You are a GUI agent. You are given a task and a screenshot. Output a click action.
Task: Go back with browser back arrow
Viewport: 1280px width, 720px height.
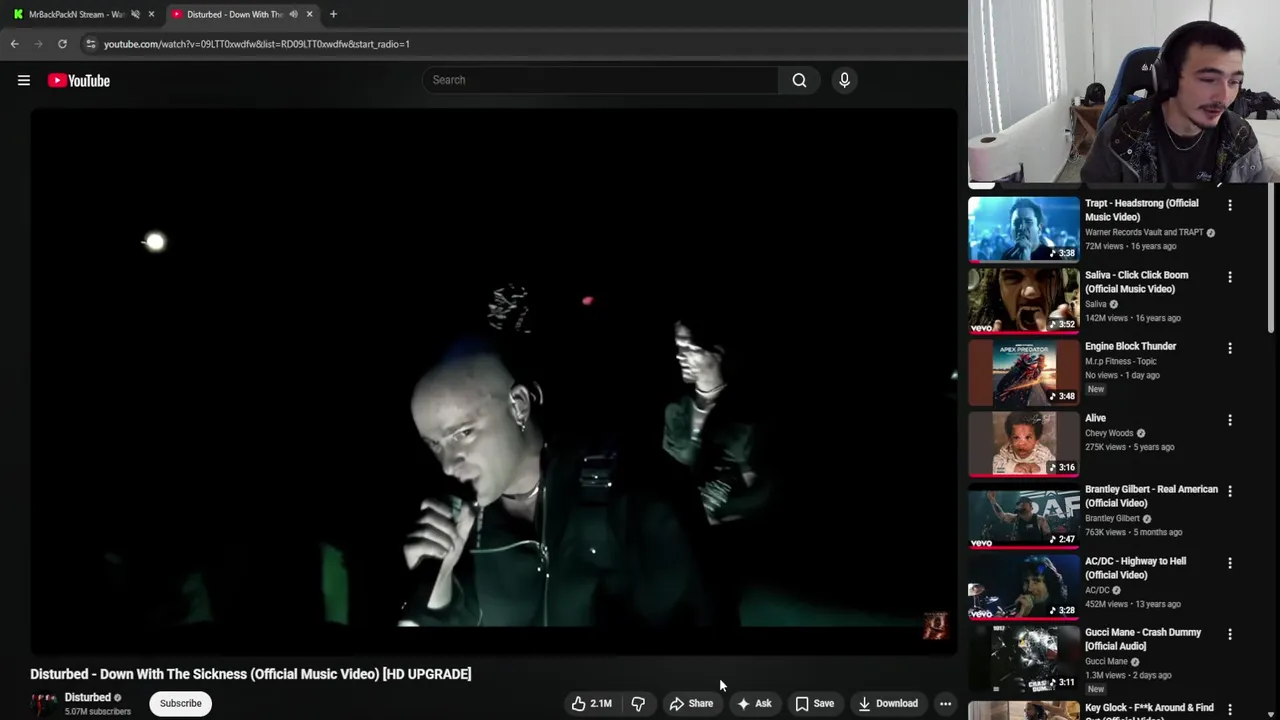tap(14, 44)
